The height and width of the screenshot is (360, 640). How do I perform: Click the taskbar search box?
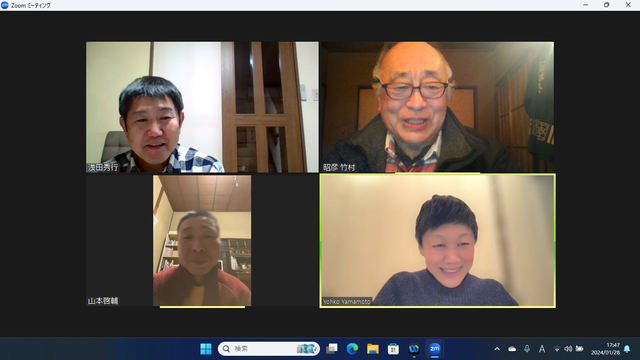coord(269,349)
